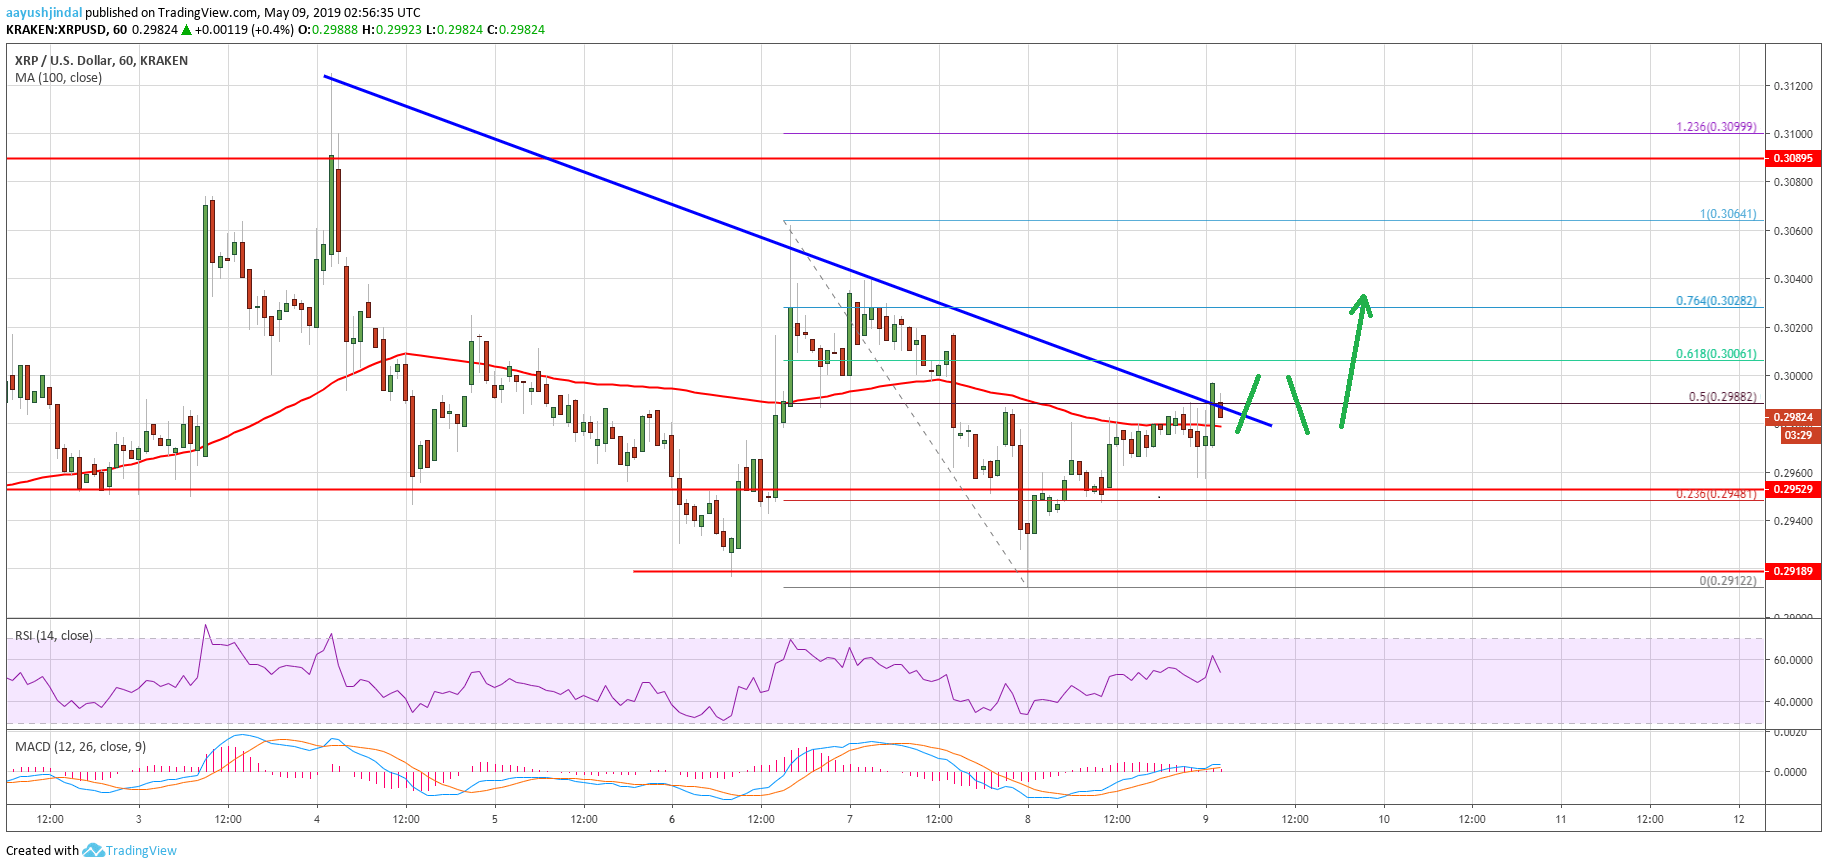Select the 0.764(0.30282) Fibonacci label

click(1716, 301)
